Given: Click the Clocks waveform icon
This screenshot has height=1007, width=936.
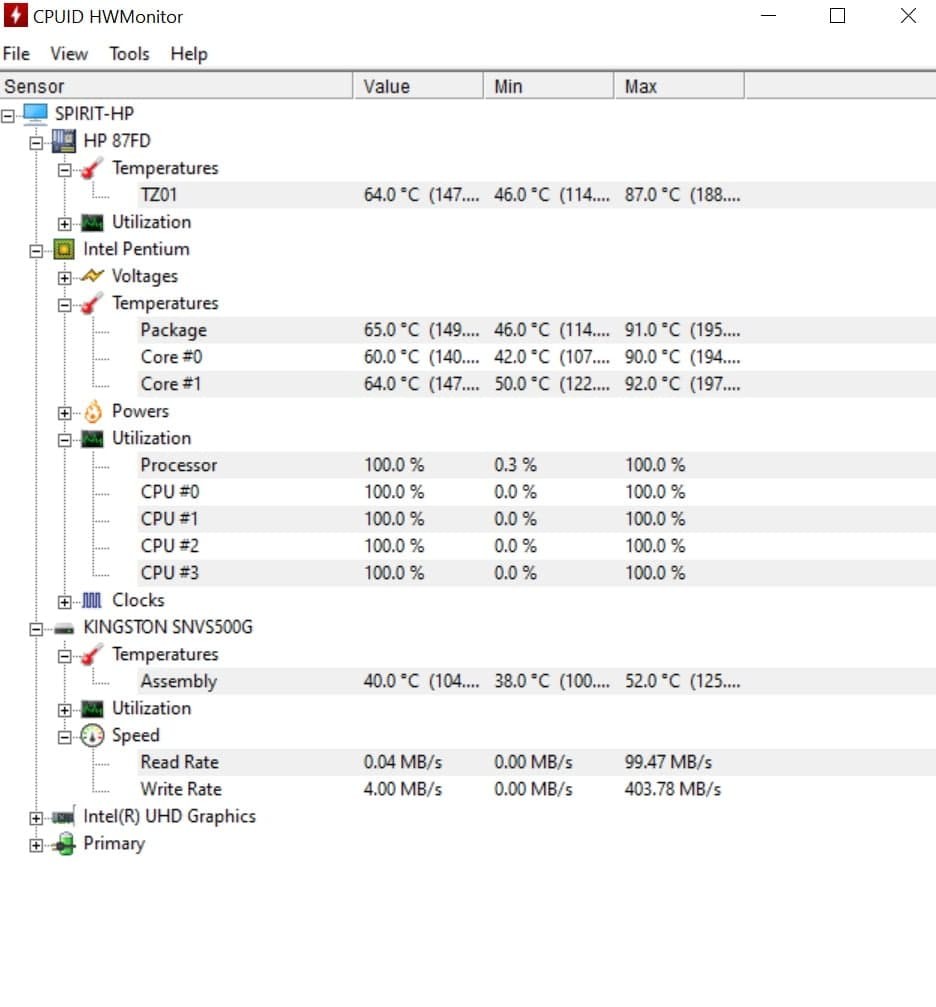Looking at the screenshot, I should point(92,600).
